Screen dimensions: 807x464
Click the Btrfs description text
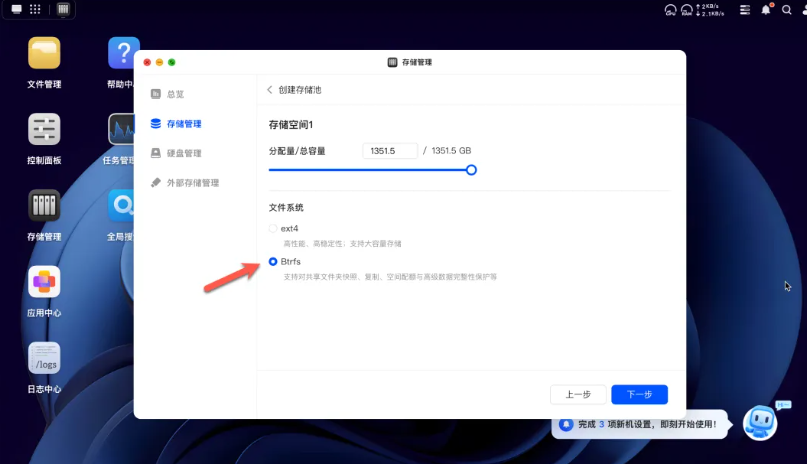[390, 277]
